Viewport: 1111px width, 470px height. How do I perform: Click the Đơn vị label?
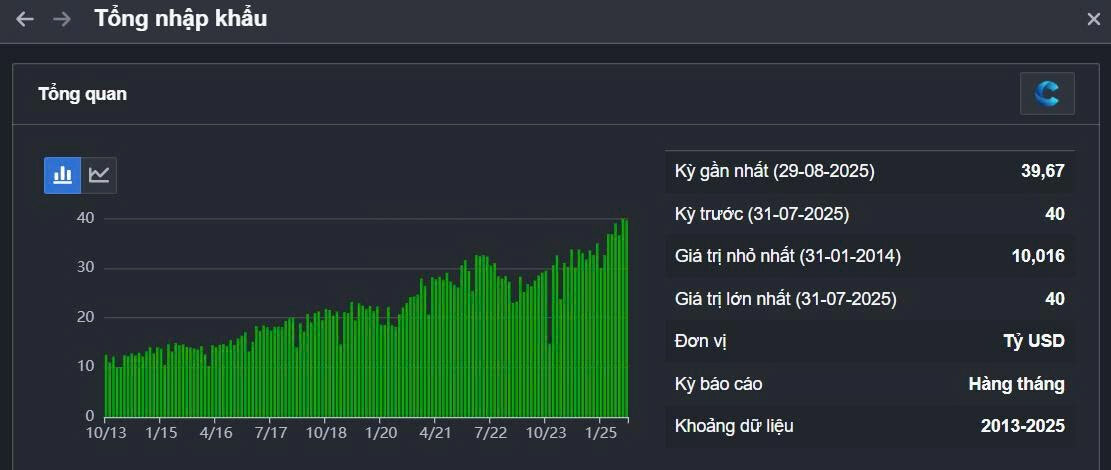tap(701, 342)
